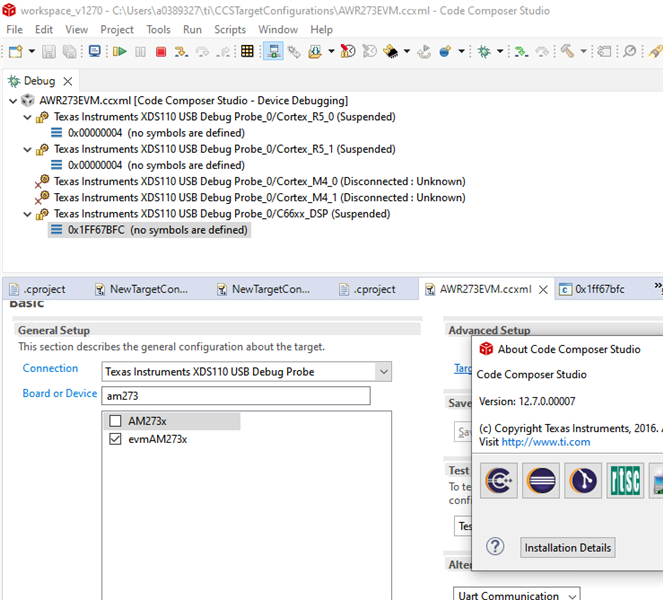Show the hidden editor tabs overflow list

pos(658,286)
